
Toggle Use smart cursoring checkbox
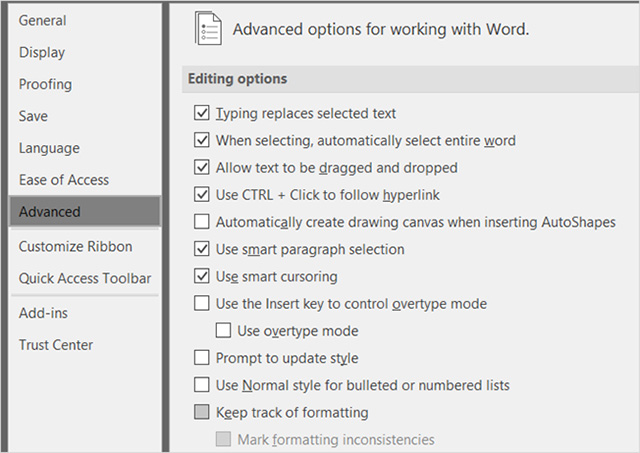click(x=202, y=276)
